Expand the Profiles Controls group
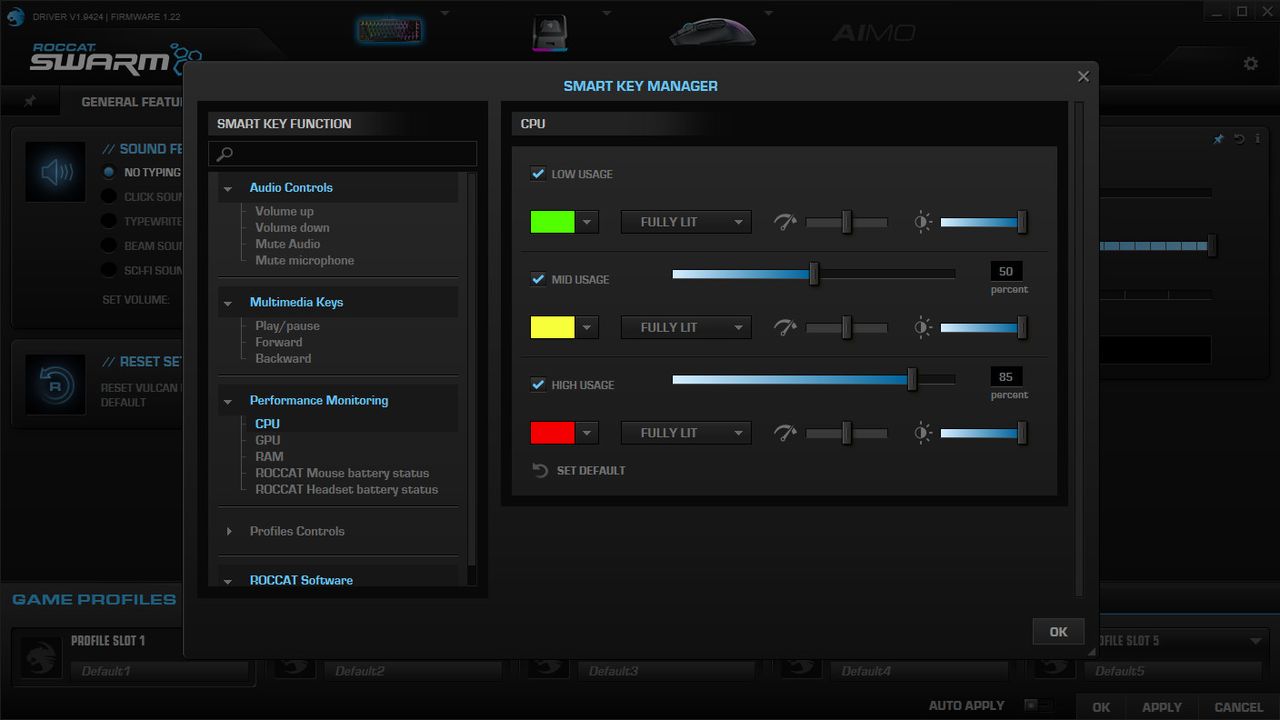Screen dimensions: 1280x720 click(x=229, y=531)
